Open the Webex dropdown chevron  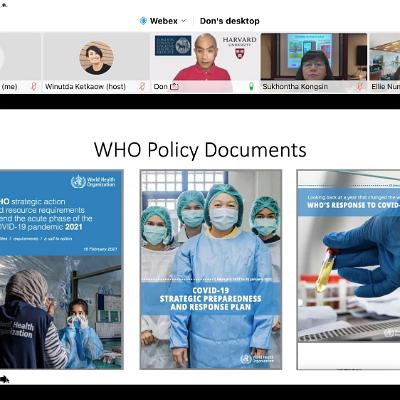pos(183,21)
